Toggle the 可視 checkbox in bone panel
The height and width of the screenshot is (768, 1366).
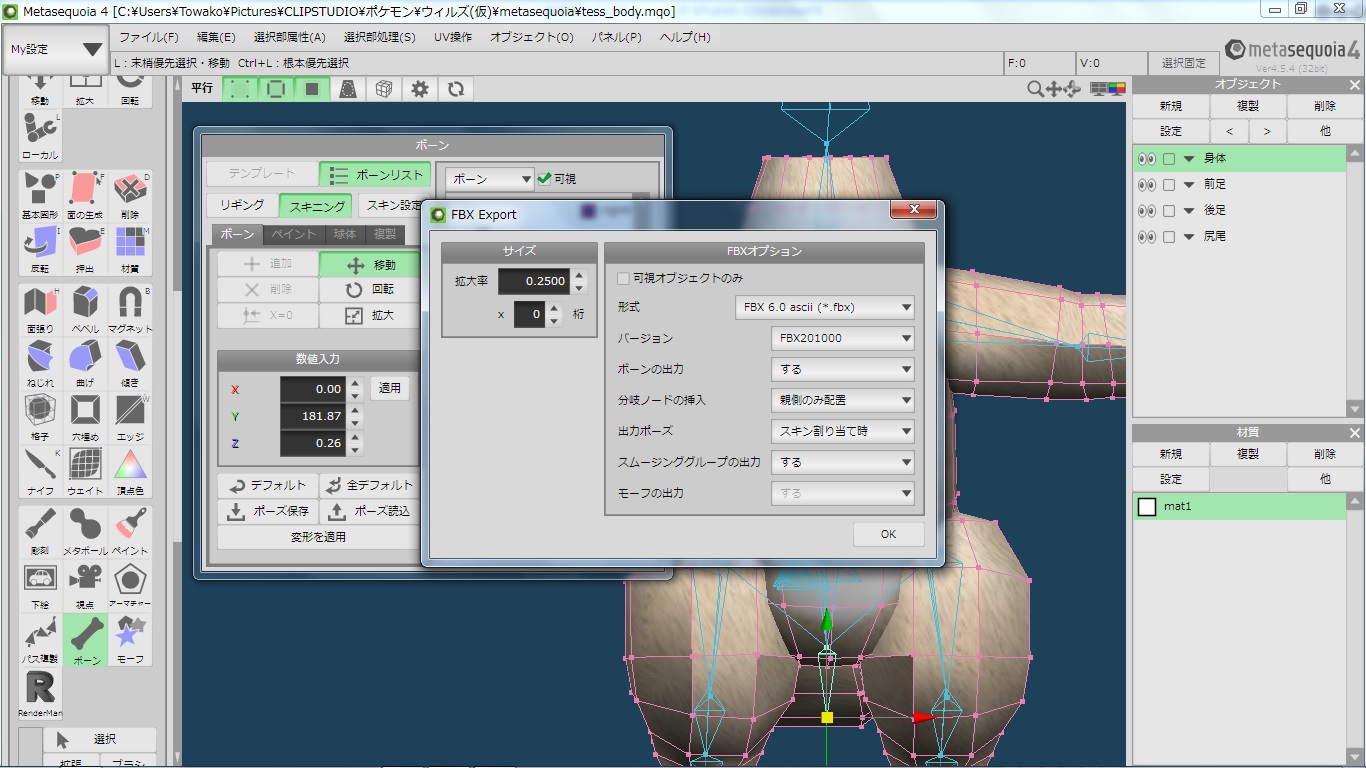tap(545, 179)
